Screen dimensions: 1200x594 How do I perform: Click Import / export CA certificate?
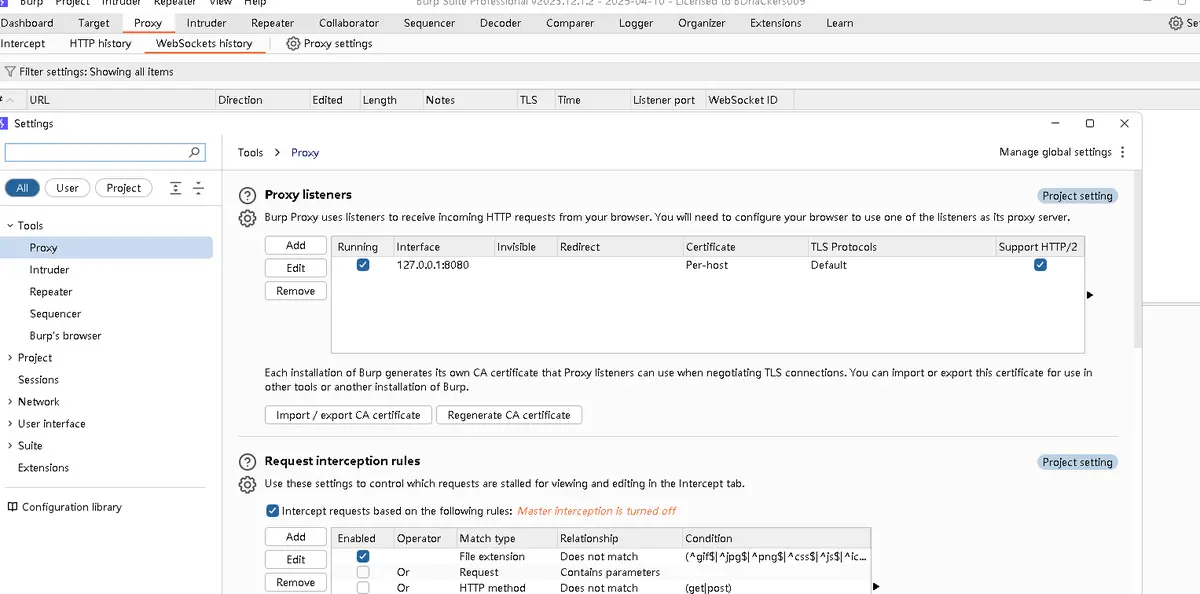[348, 415]
